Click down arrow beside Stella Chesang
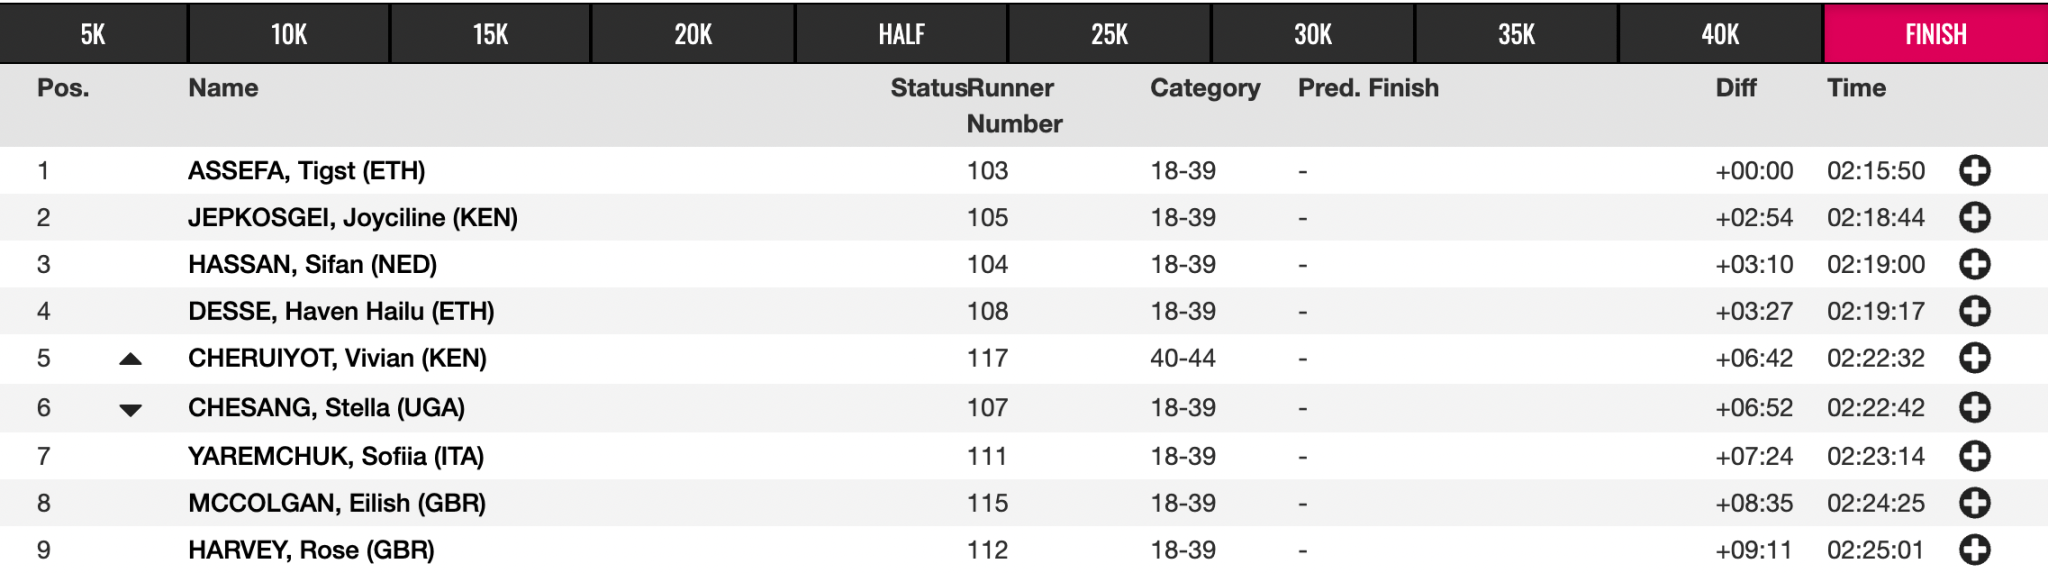The image size is (2048, 573). coord(130,409)
